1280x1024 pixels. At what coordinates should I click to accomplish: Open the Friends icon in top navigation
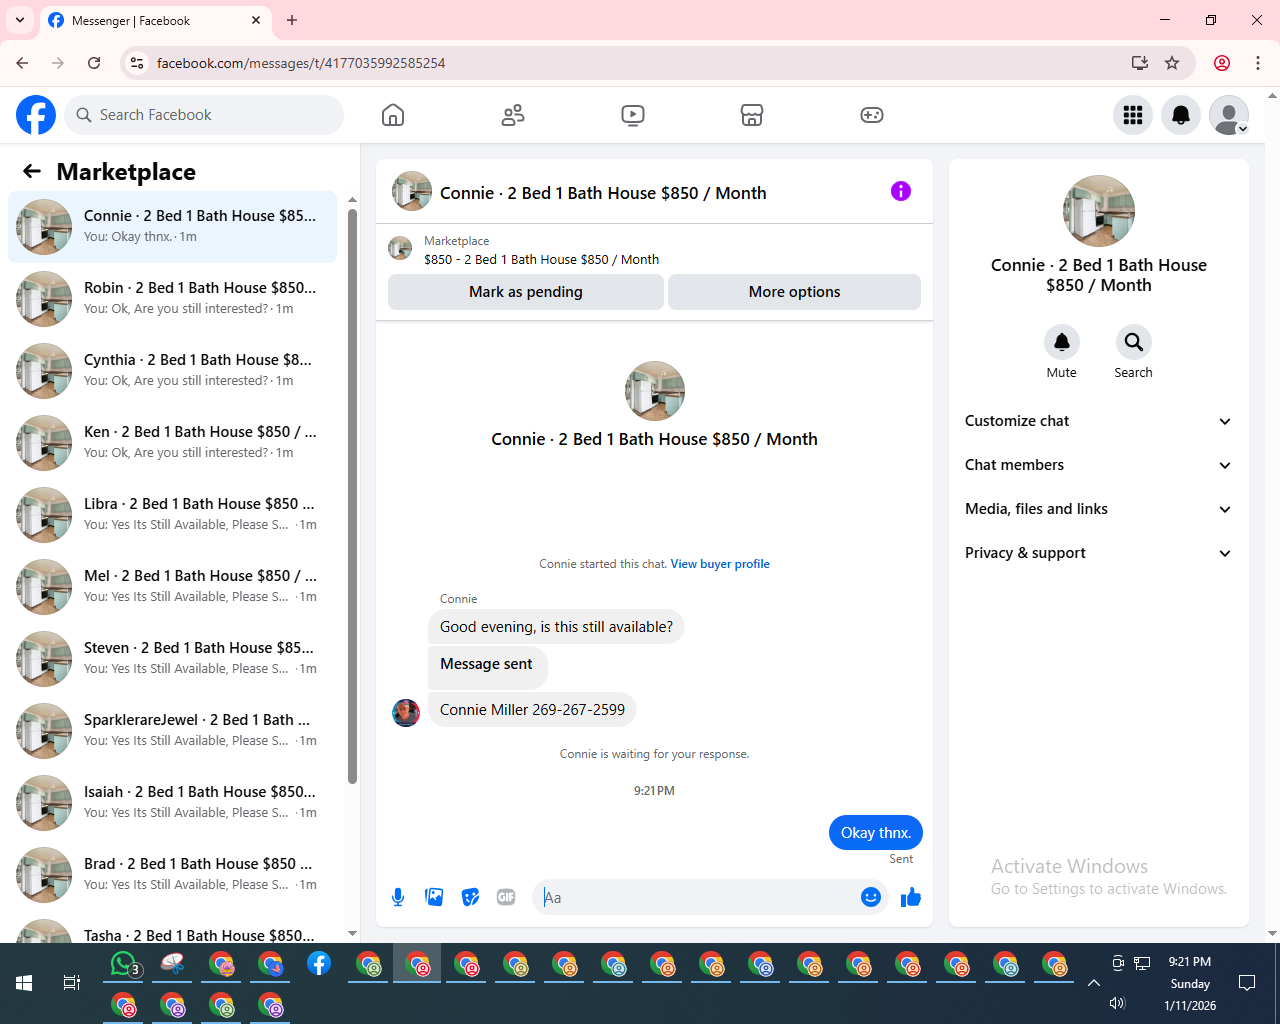click(513, 115)
